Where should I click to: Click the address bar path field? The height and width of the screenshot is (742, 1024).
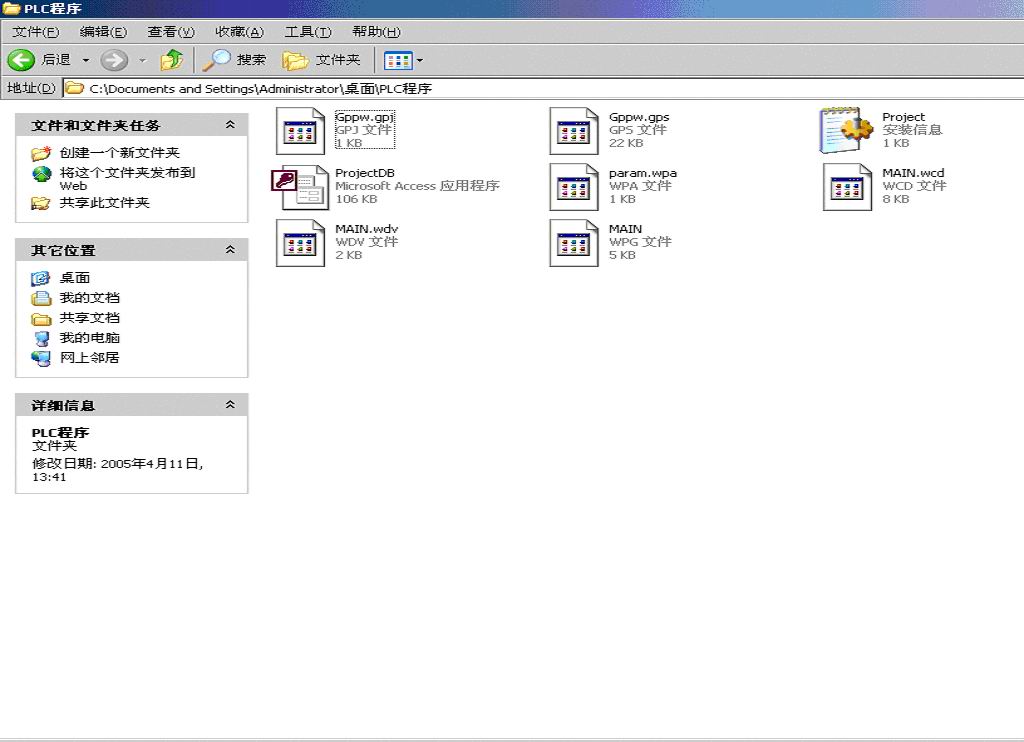542,88
